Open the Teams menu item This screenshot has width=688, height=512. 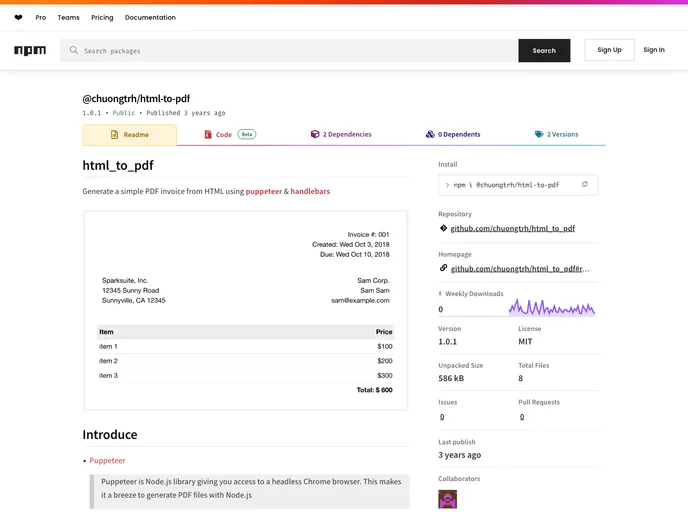68,18
